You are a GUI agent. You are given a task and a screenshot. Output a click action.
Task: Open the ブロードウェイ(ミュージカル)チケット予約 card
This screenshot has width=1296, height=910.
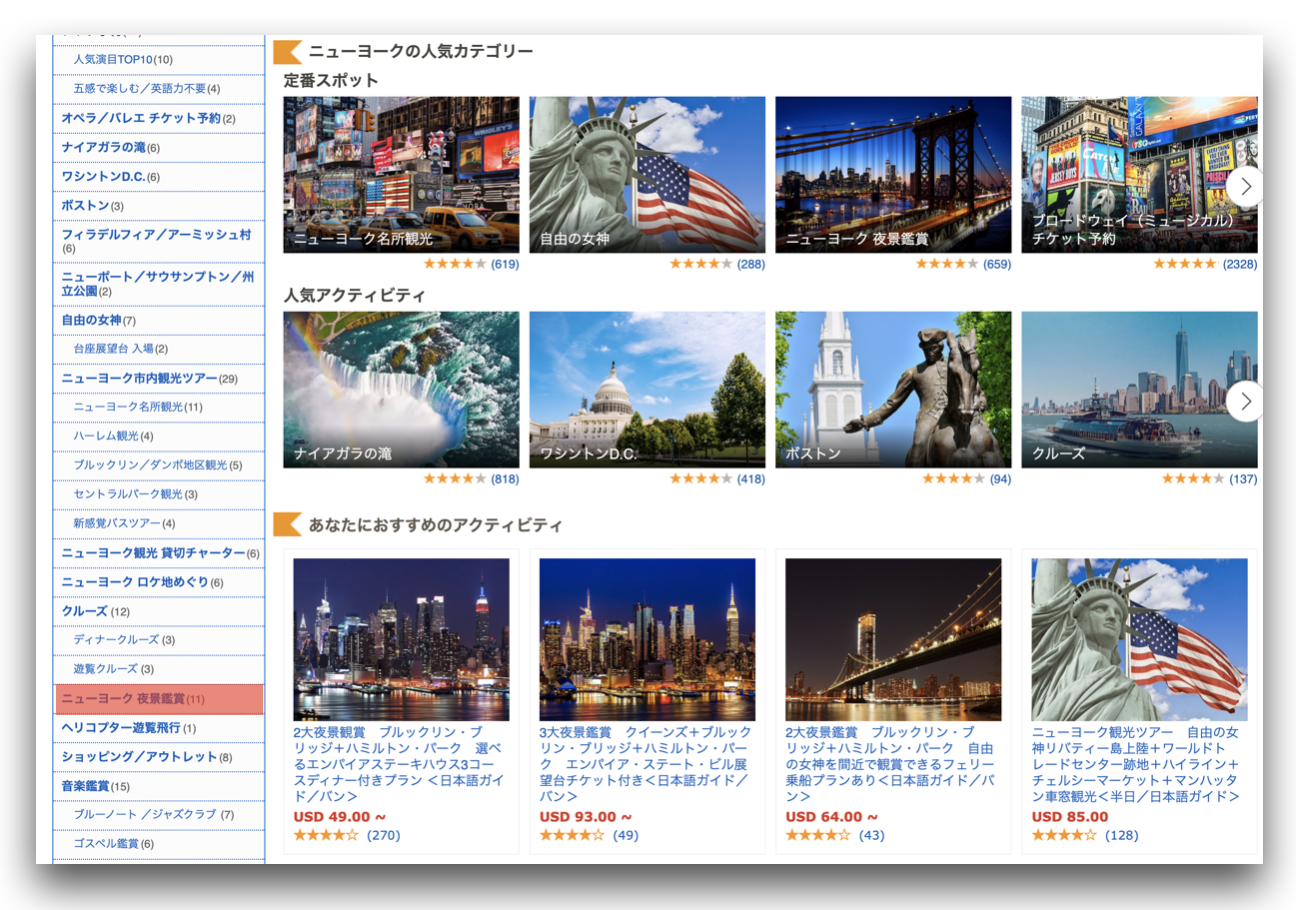pos(1139,175)
